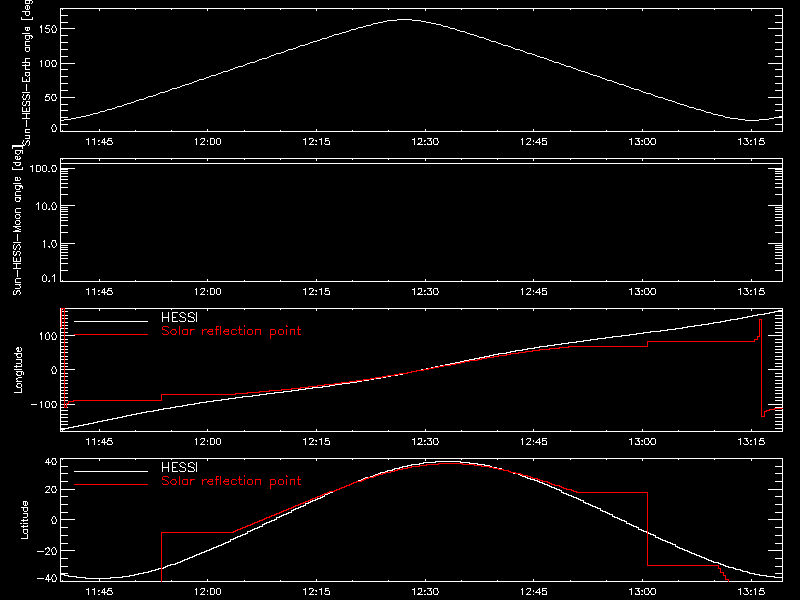Click the 40 tick label on Latitude plot
This screenshot has height=600, width=800.
(x=51, y=462)
